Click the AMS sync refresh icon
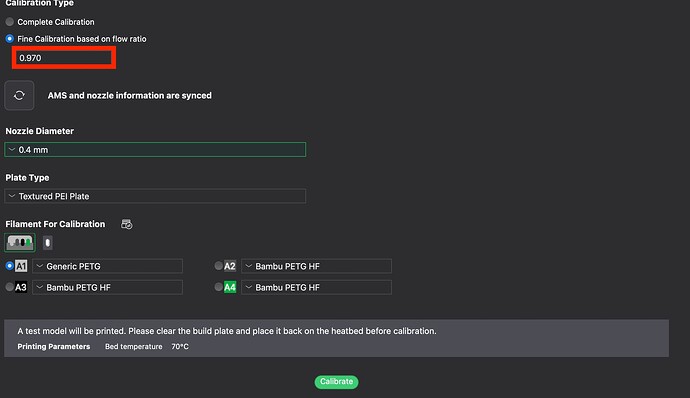The image size is (690, 398). pos(19,95)
